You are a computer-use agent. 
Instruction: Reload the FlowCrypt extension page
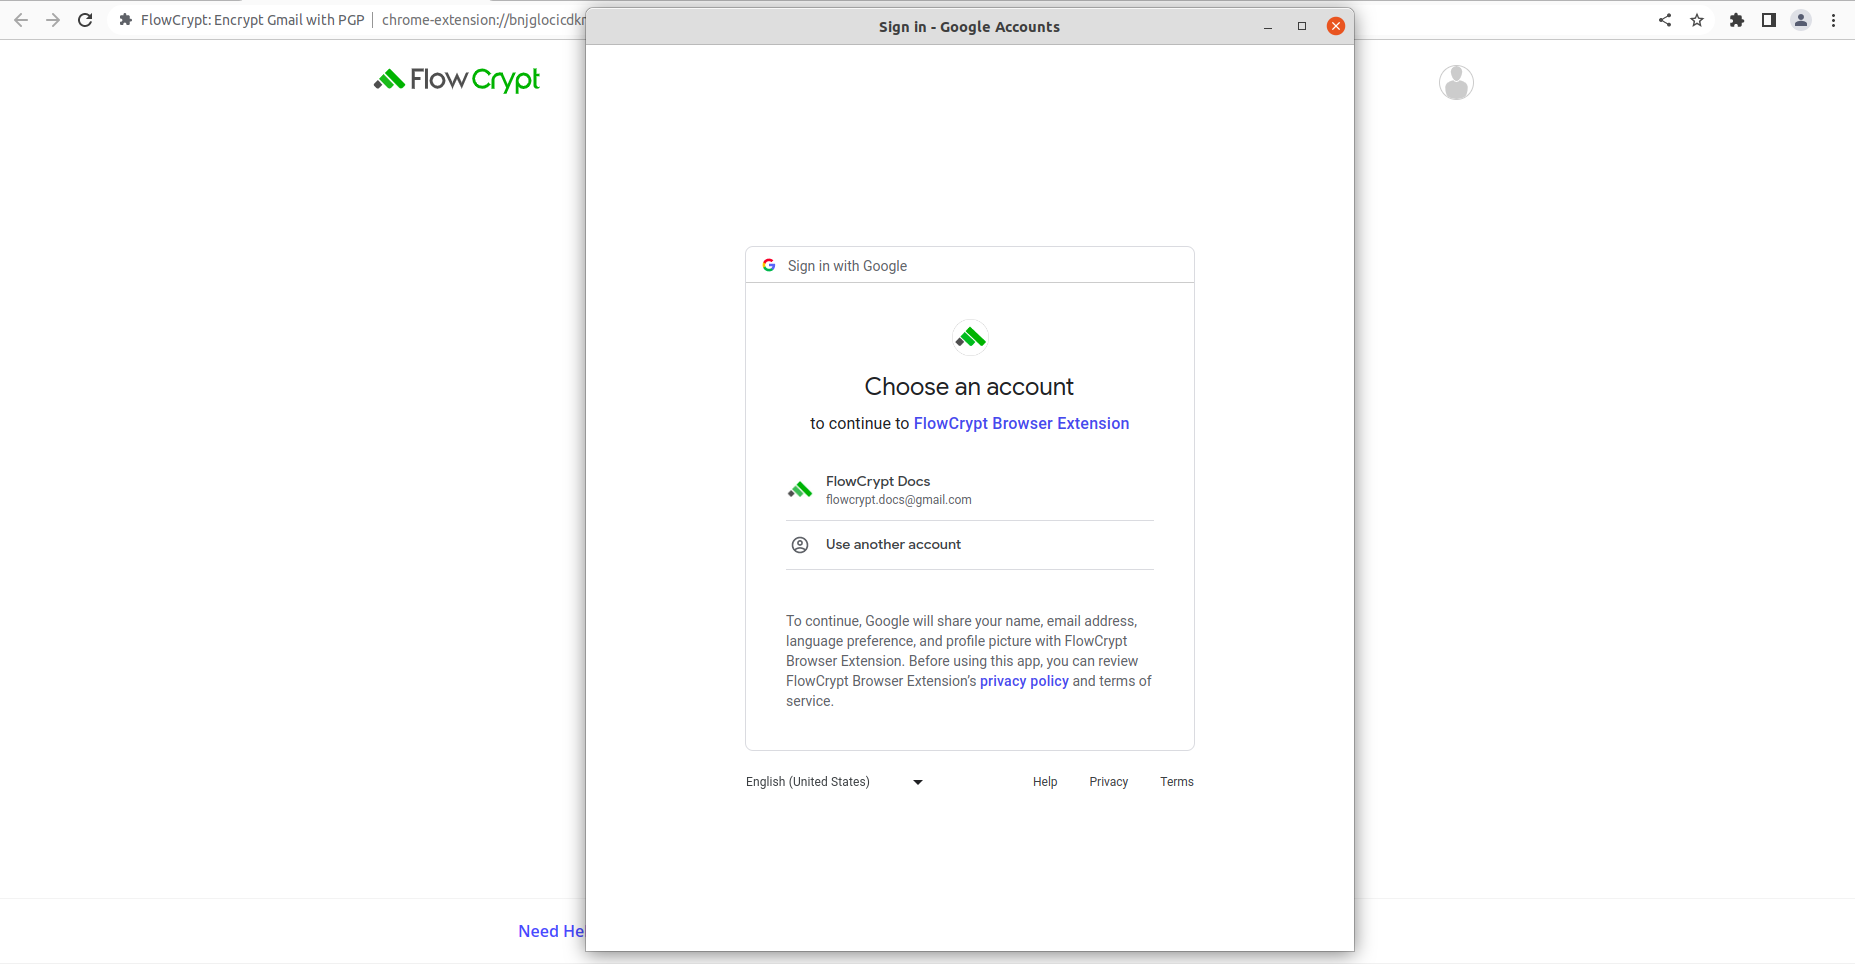(85, 20)
